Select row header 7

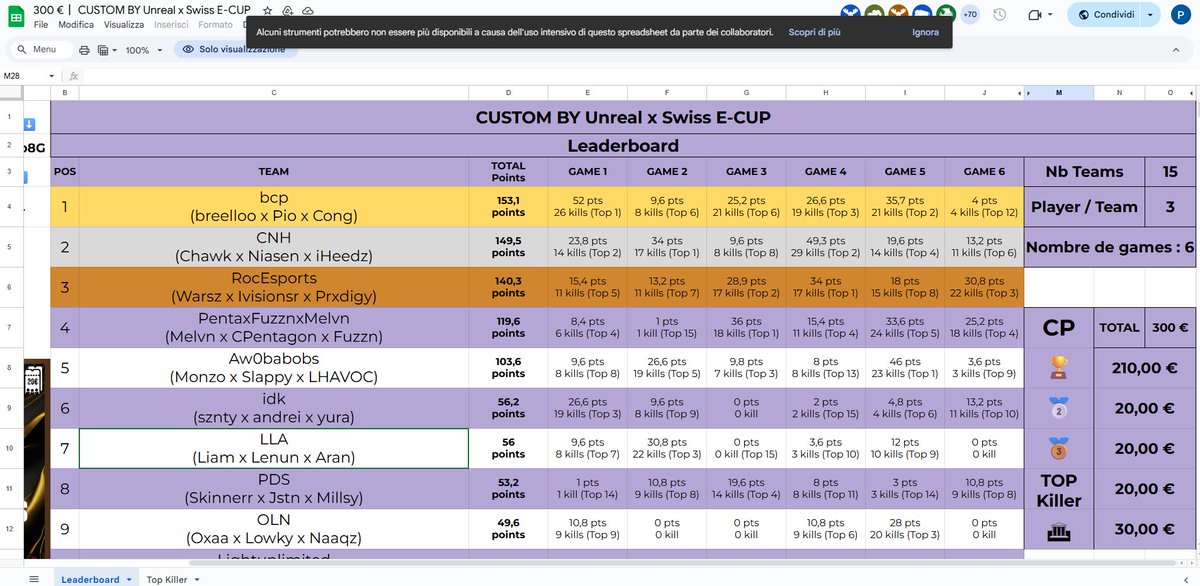[x=8, y=327]
